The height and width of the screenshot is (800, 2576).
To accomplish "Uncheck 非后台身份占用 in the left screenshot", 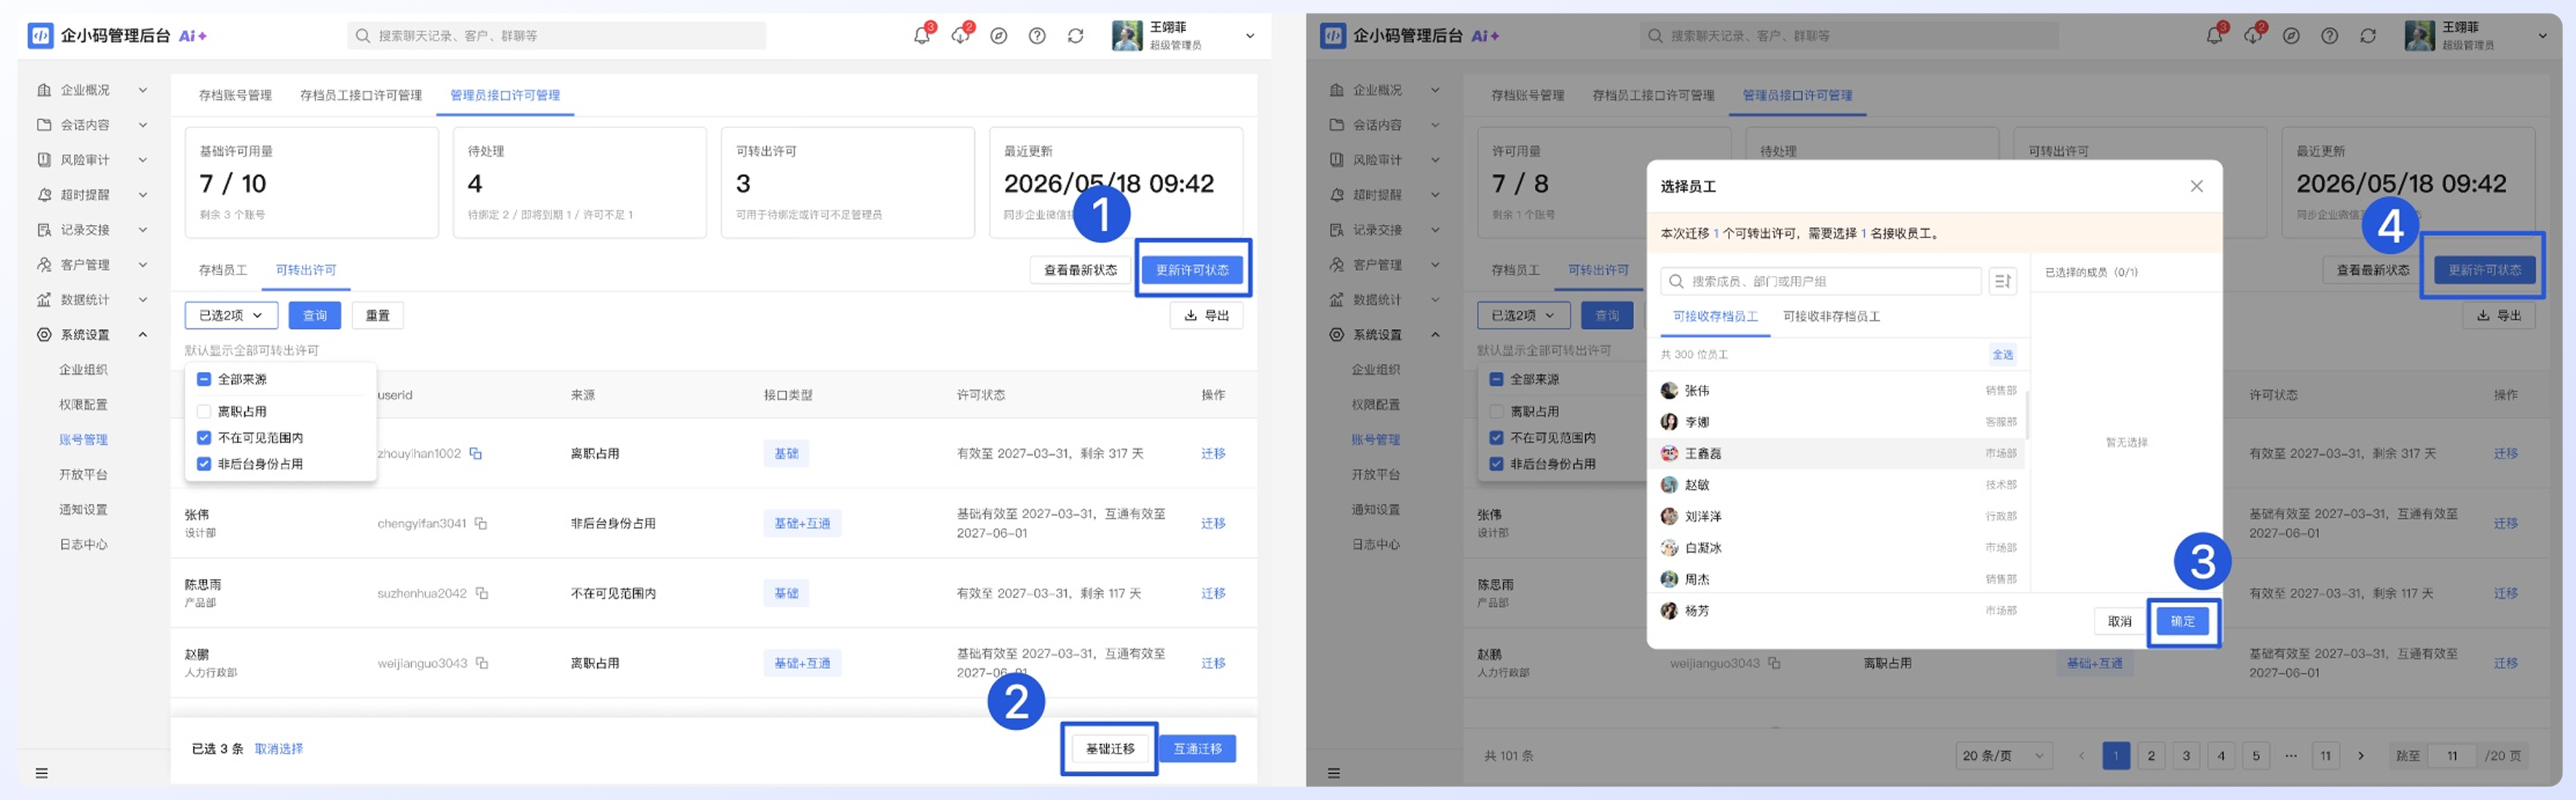I will click(x=204, y=463).
